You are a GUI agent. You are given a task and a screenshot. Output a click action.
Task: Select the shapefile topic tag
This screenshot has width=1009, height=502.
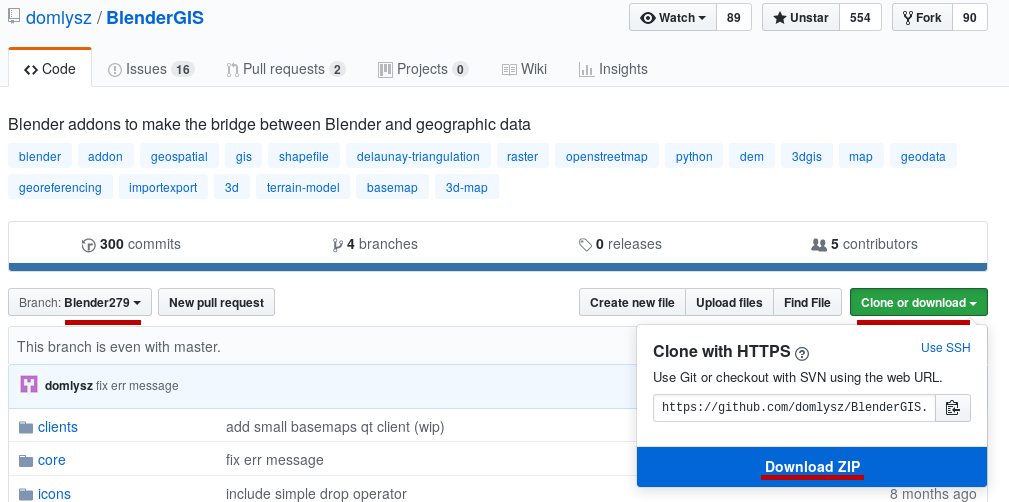(x=304, y=156)
